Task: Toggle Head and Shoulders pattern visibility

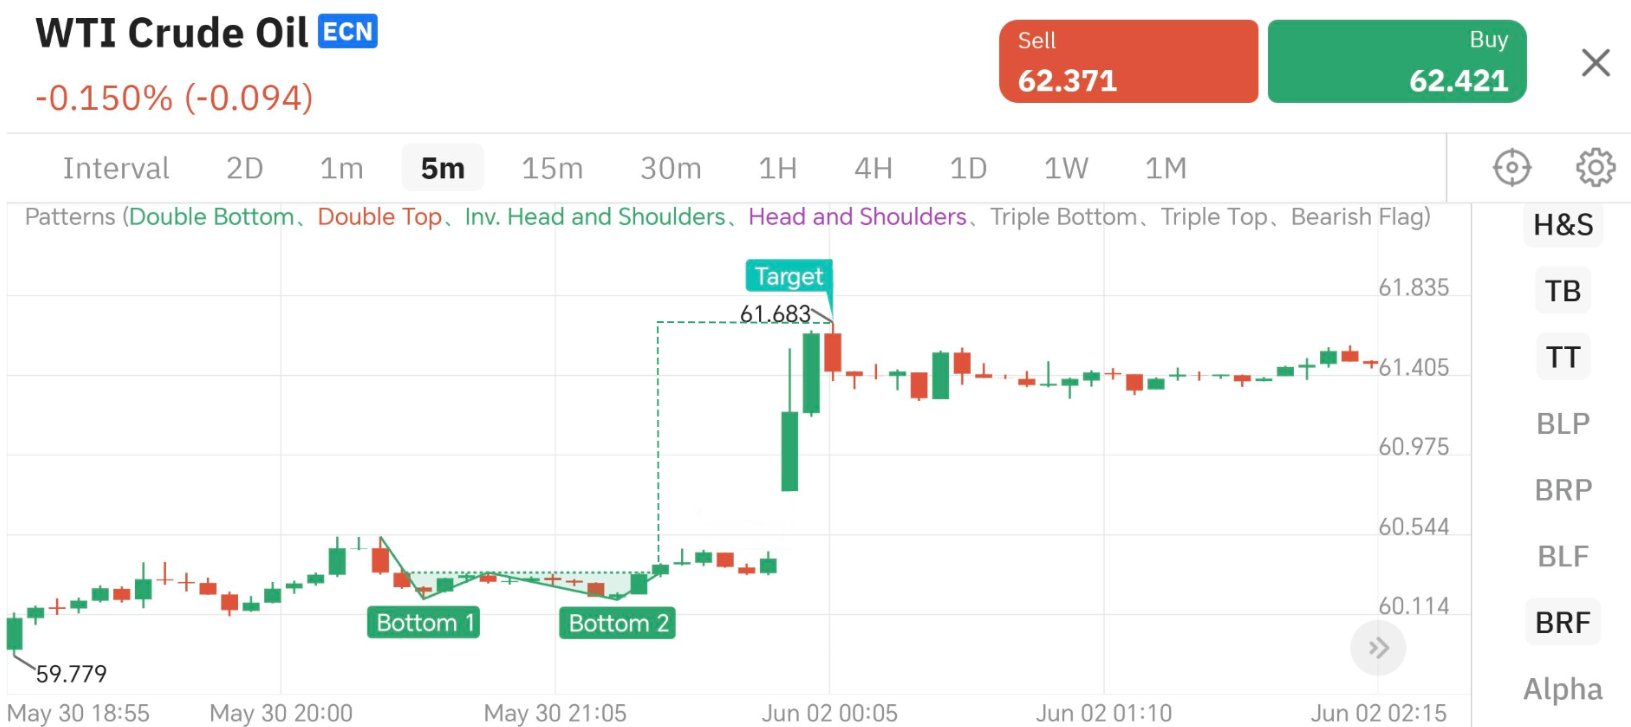Action: (856, 216)
